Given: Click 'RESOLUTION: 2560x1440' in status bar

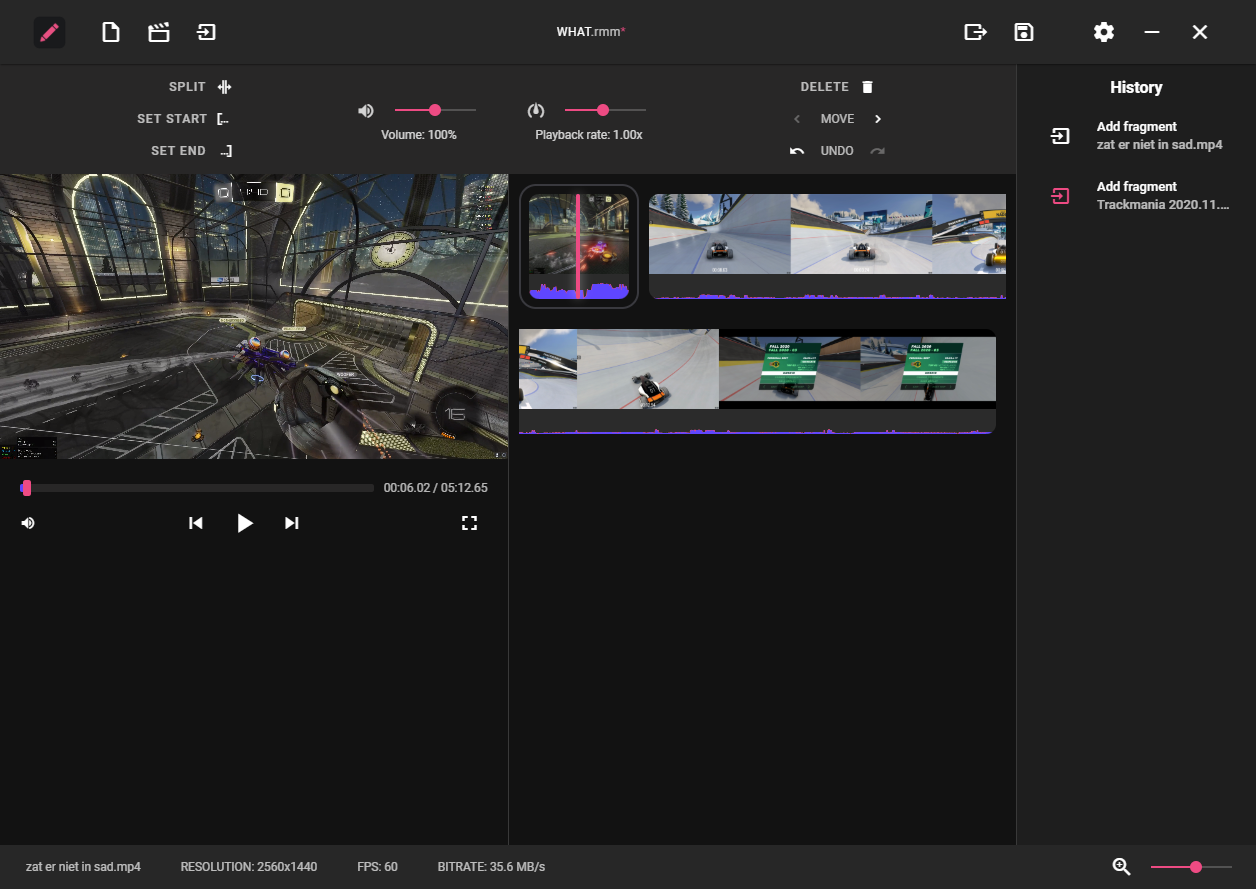Looking at the screenshot, I should click(249, 867).
